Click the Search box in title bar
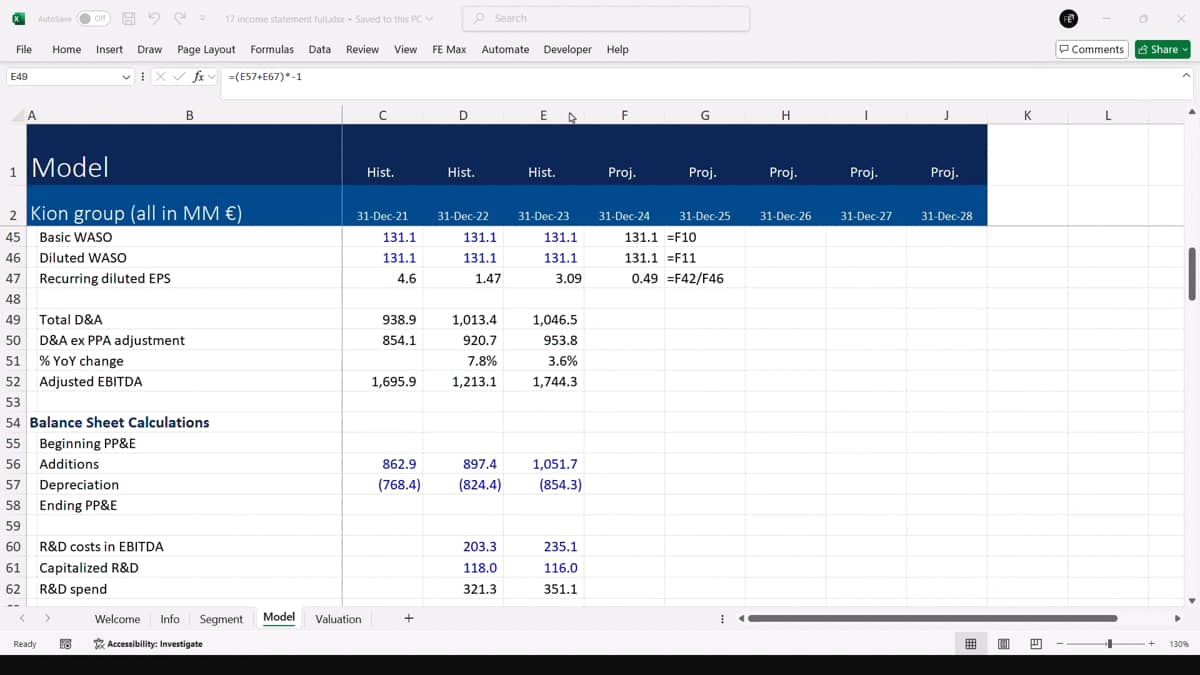The image size is (1200, 675). coord(606,18)
